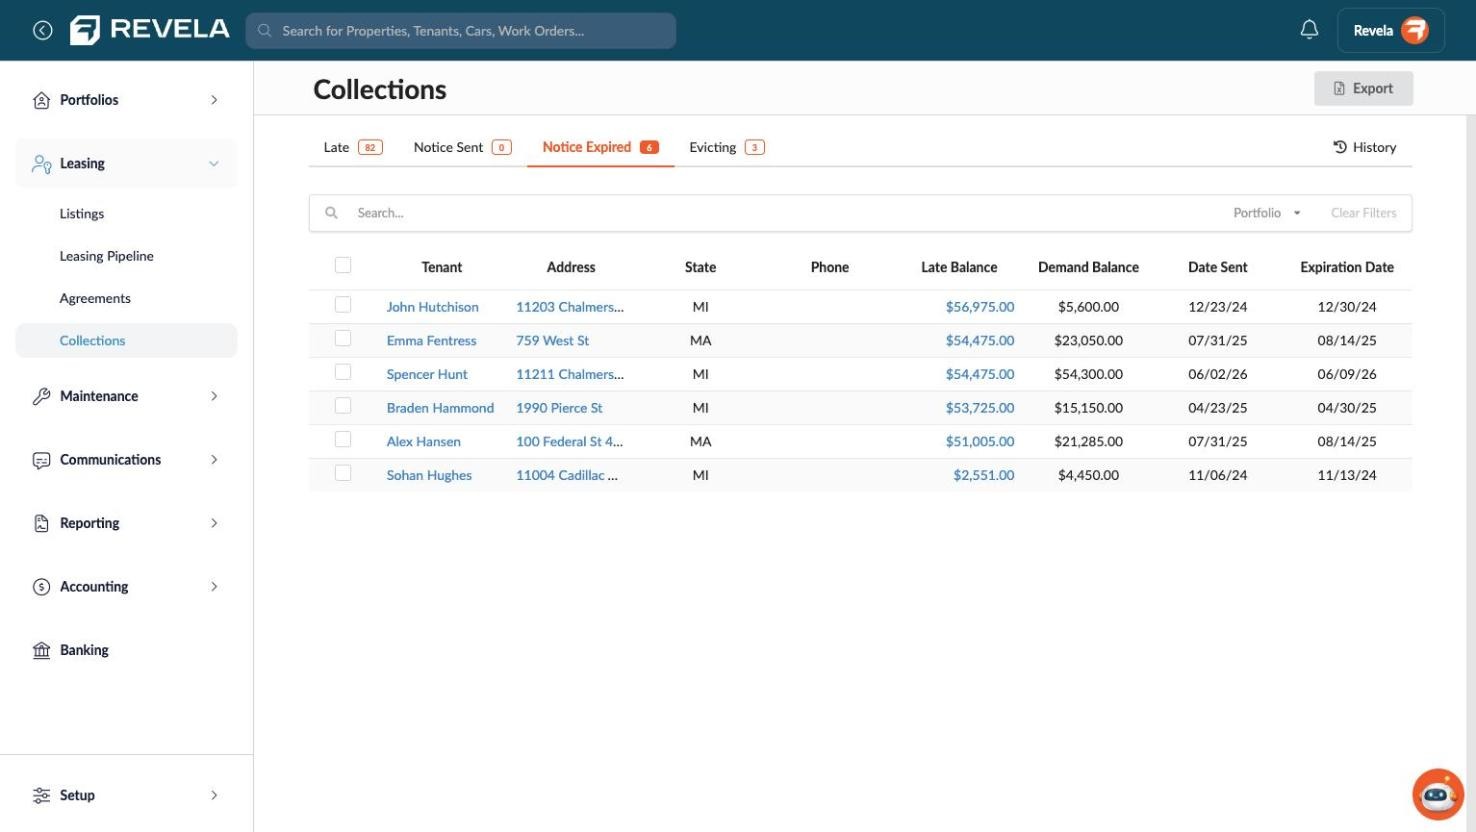Open tenant Spencer Hunt

coord(427,374)
